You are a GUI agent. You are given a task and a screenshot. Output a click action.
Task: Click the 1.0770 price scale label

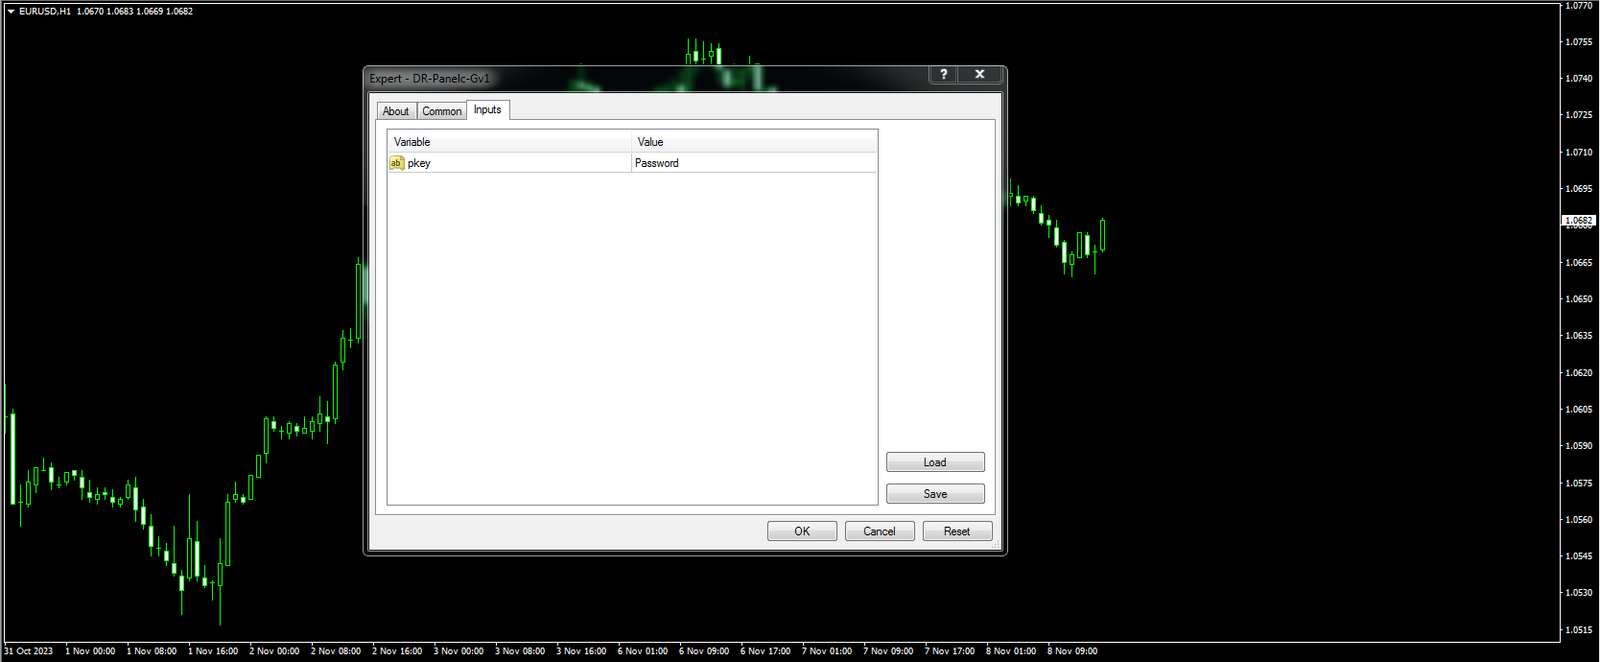(x=1579, y=6)
